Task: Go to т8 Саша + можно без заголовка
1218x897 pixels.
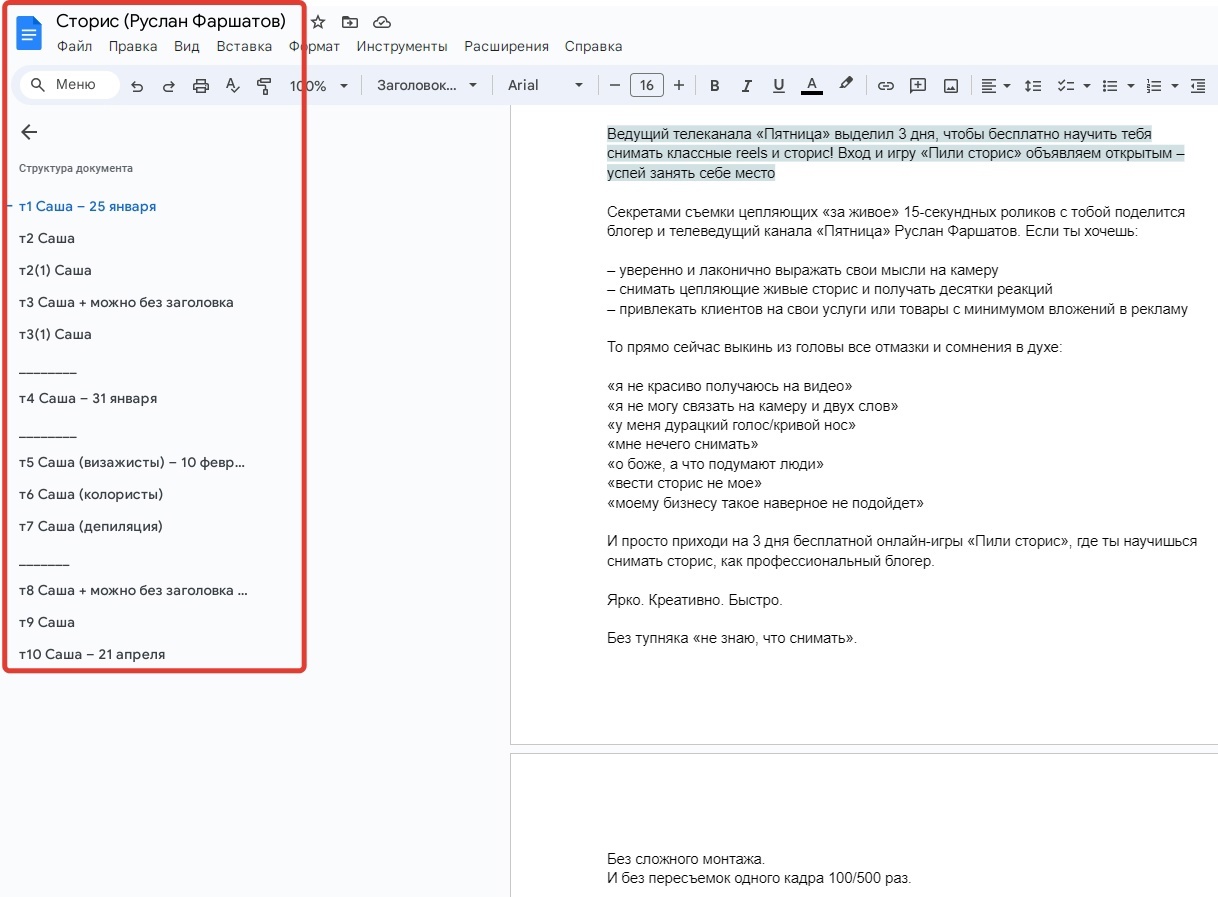Action: [x=133, y=590]
